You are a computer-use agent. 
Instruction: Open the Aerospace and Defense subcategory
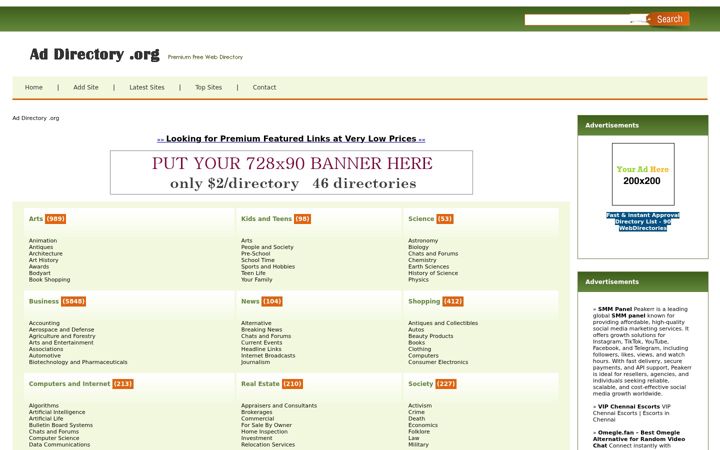[x=62, y=330]
